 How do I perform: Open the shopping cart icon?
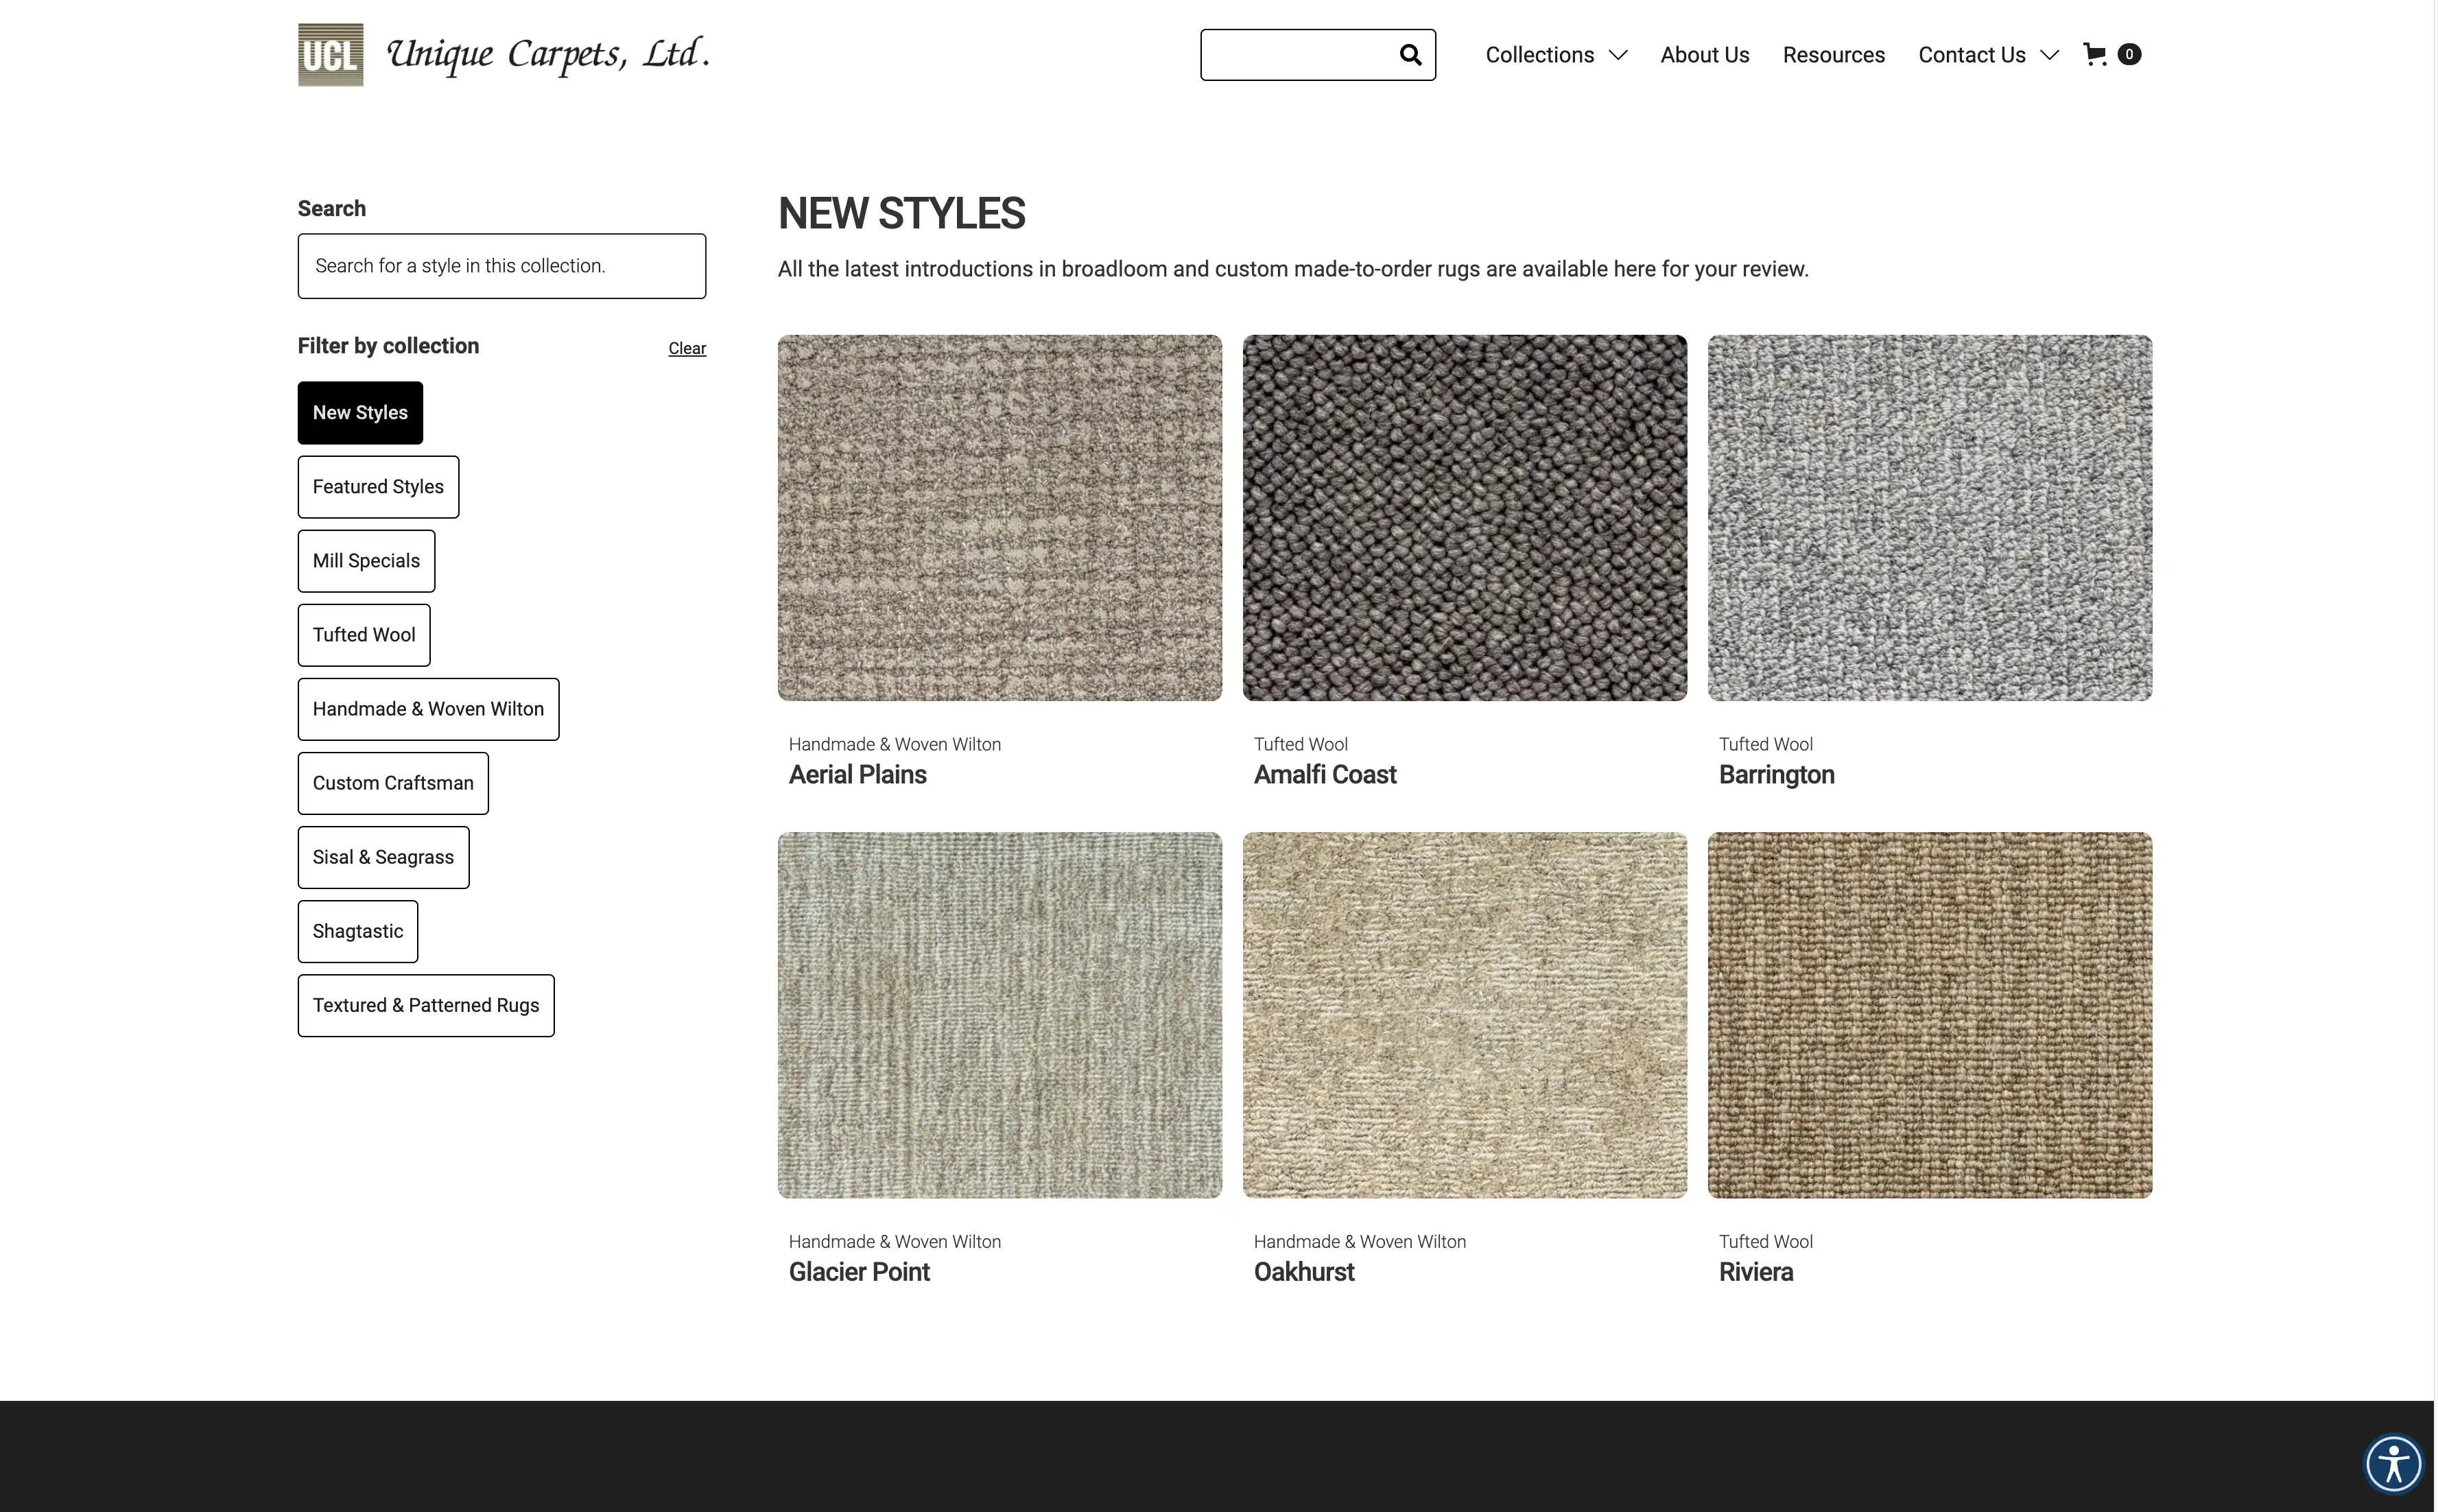(2095, 54)
